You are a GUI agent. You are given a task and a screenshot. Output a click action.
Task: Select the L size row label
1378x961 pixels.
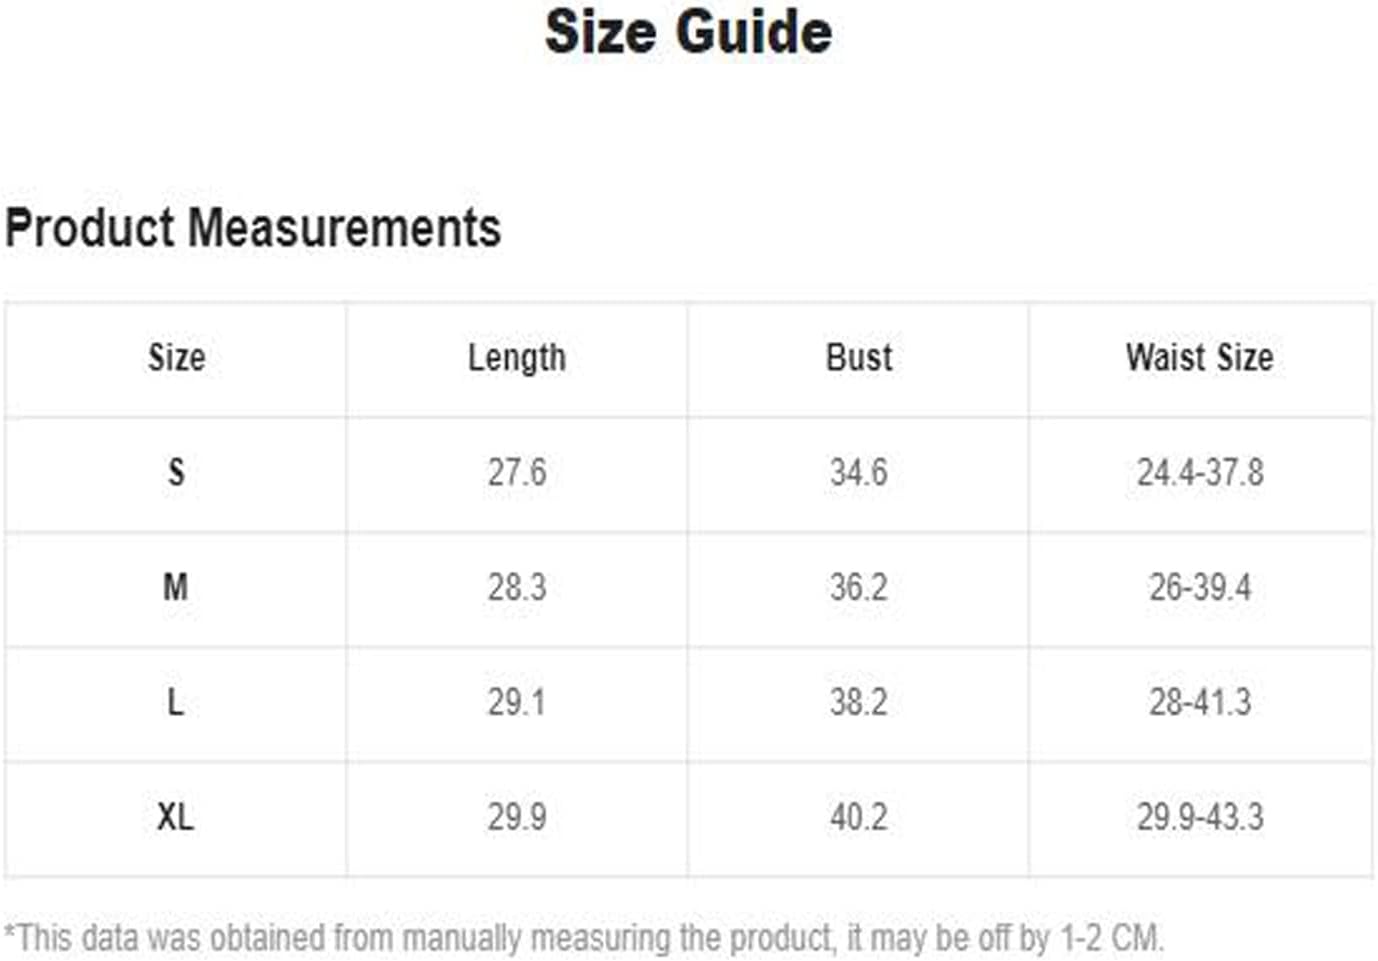pos(175,702)
